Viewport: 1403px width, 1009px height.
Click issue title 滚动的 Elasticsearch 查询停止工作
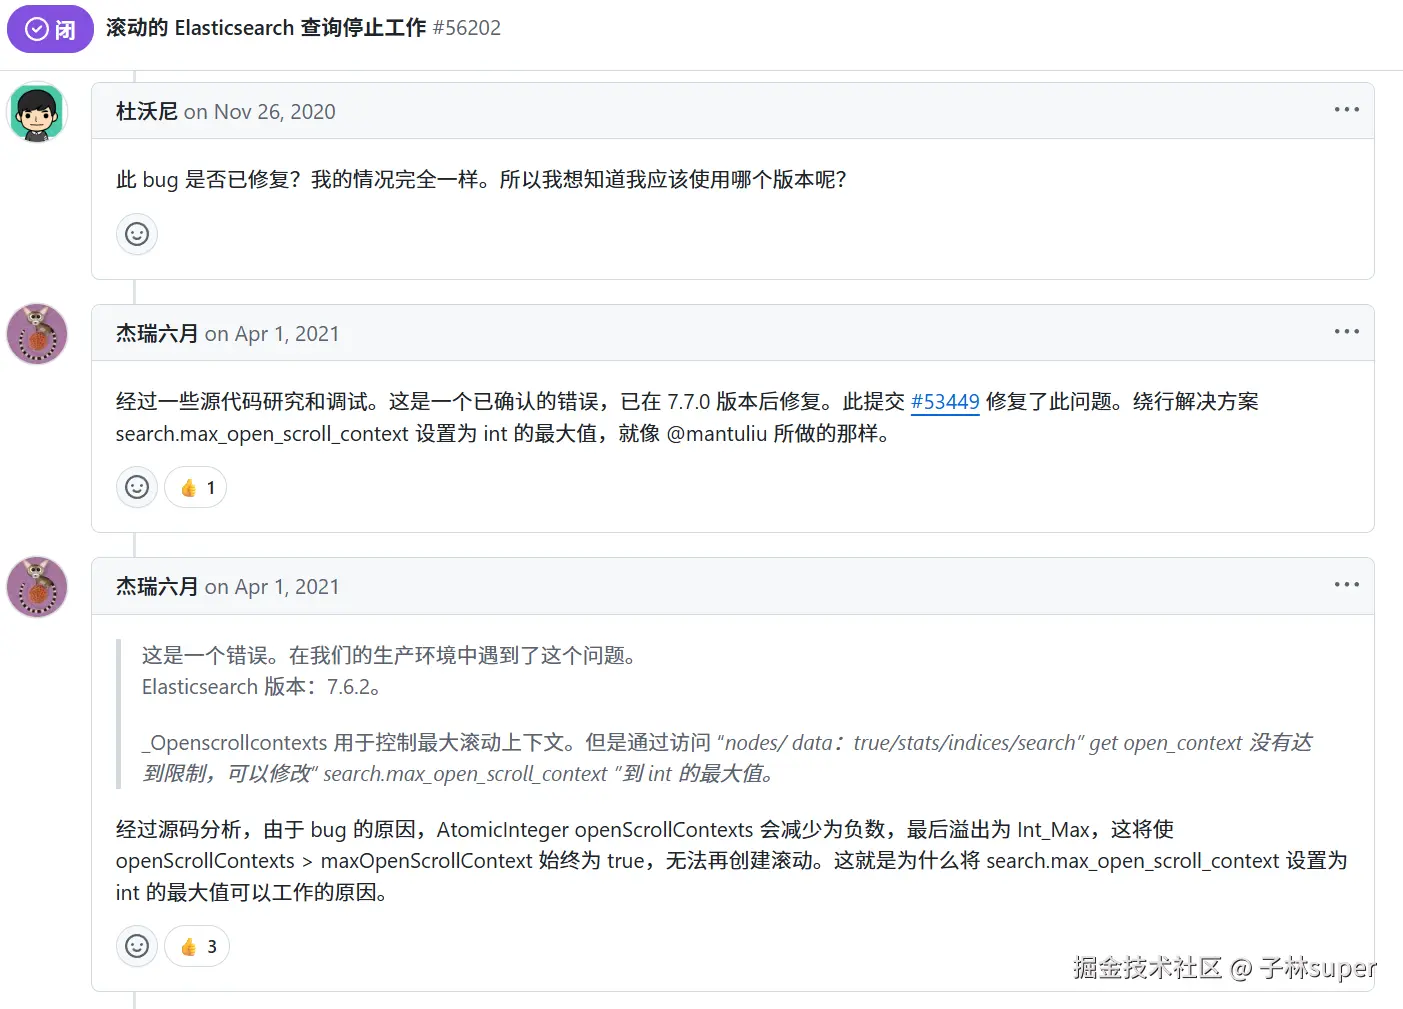[266, 28]
